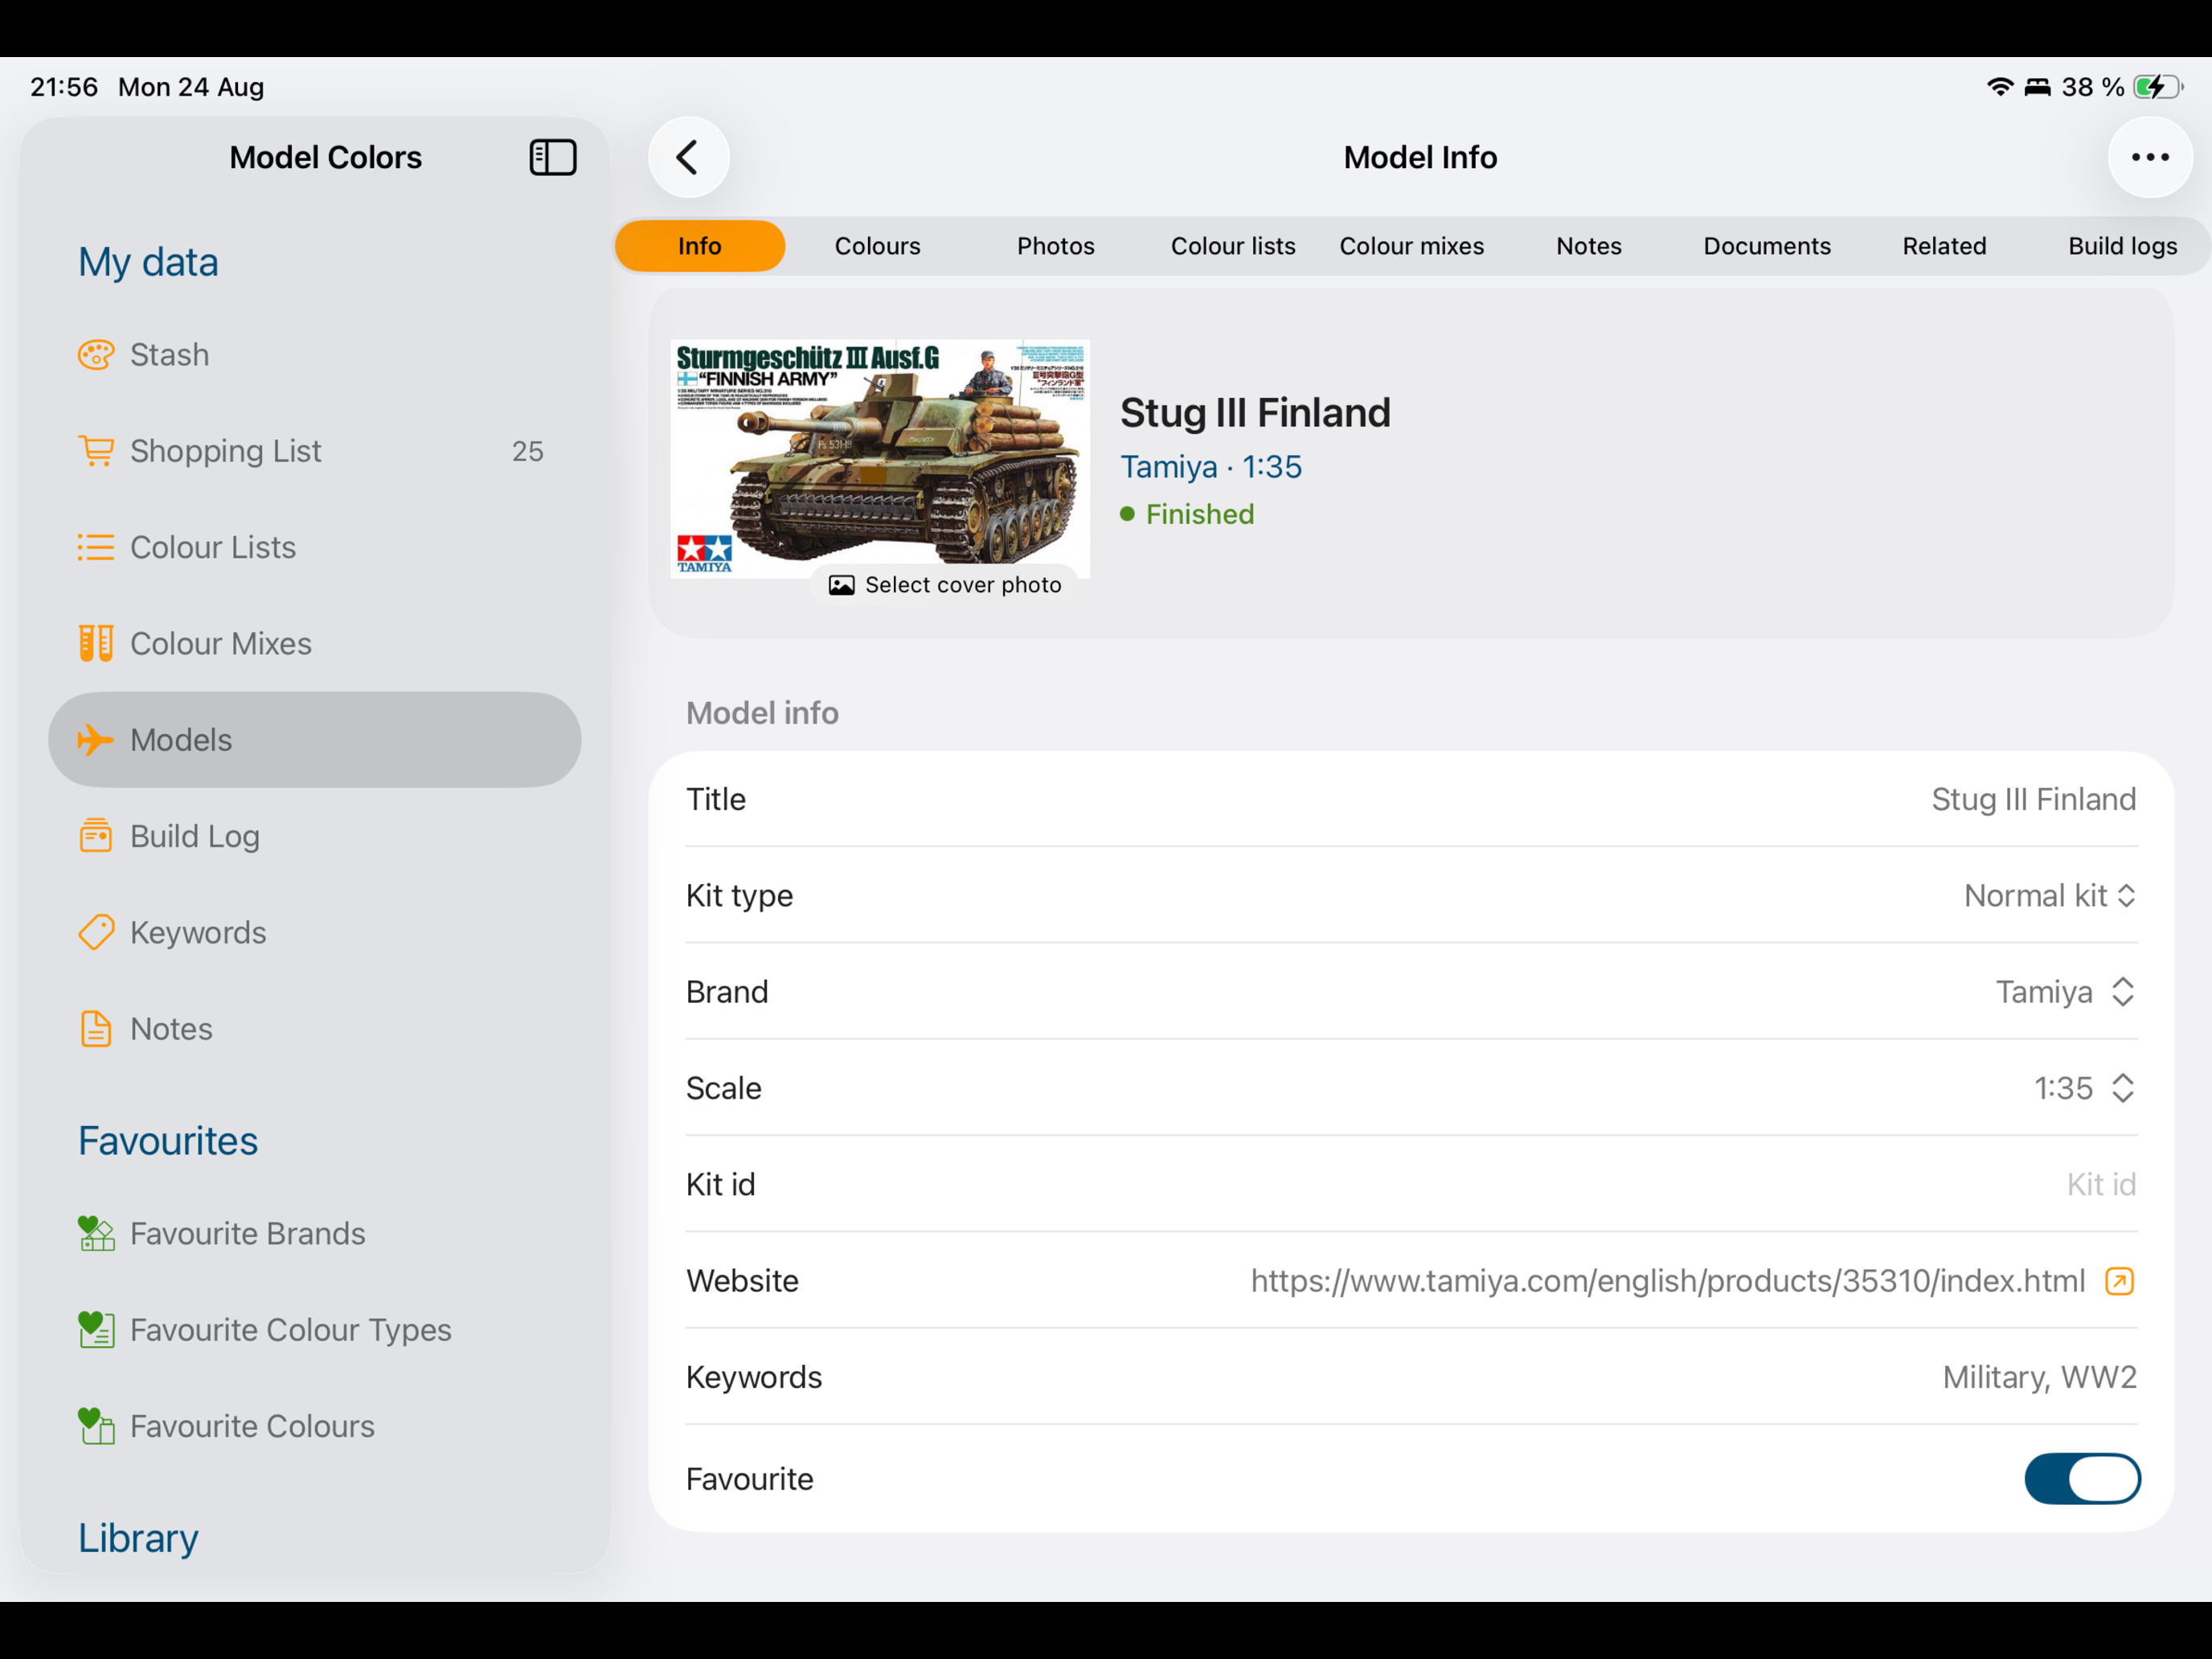
Task: Switch to the Colours tab
Action: (x=877, y=246)
